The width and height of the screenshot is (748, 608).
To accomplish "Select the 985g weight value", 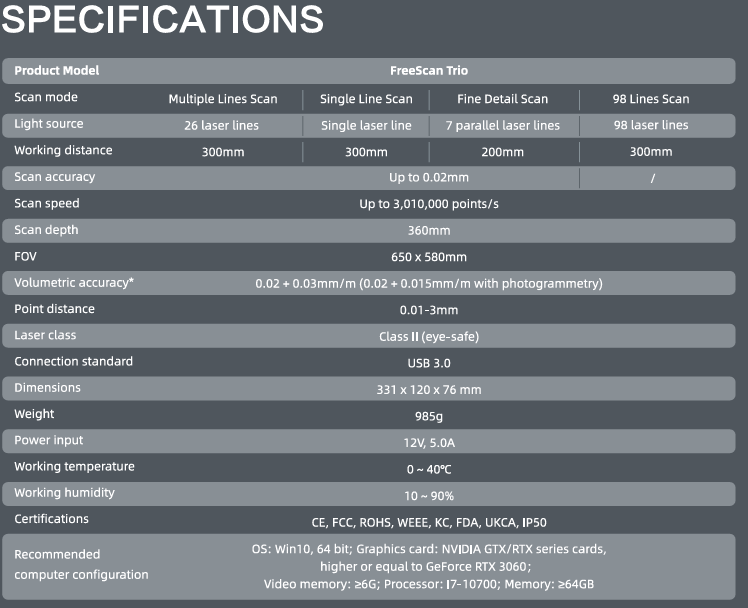I will (428, 415).
